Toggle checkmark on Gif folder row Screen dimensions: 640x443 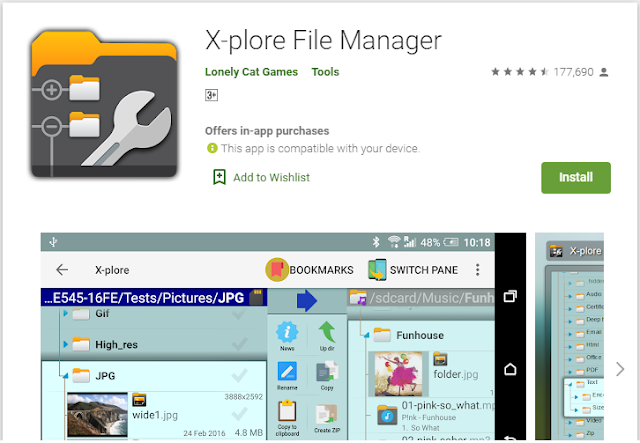[x=239, y=314]
